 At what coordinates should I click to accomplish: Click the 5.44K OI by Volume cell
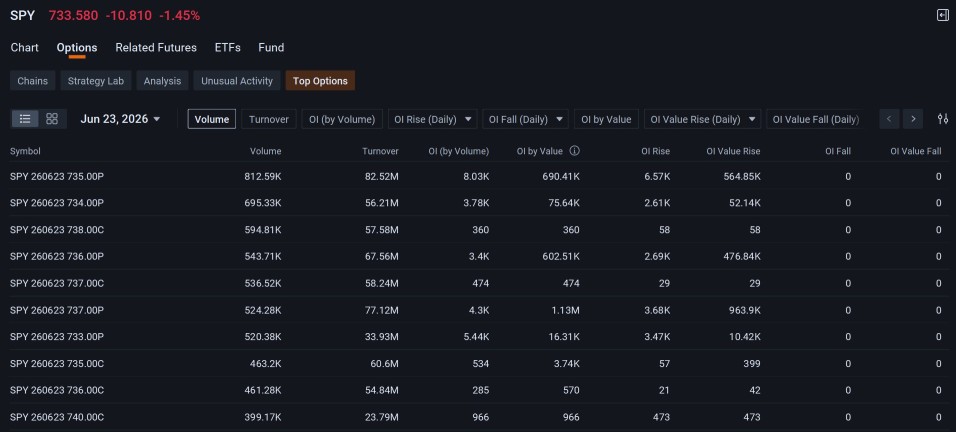(x=476, y=337)
